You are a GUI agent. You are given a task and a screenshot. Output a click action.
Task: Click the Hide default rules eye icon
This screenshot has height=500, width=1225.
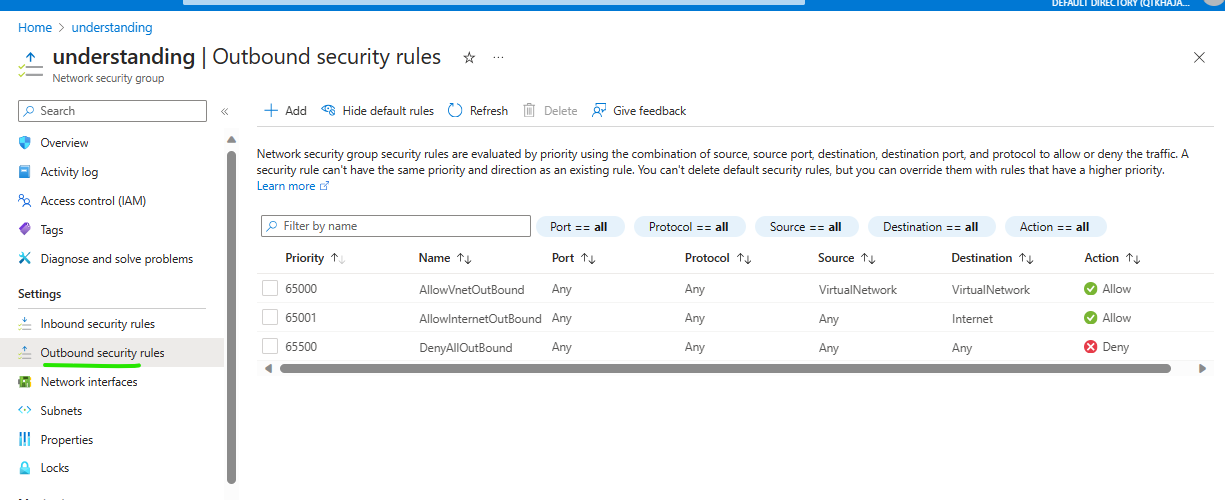tap(328, 111)
